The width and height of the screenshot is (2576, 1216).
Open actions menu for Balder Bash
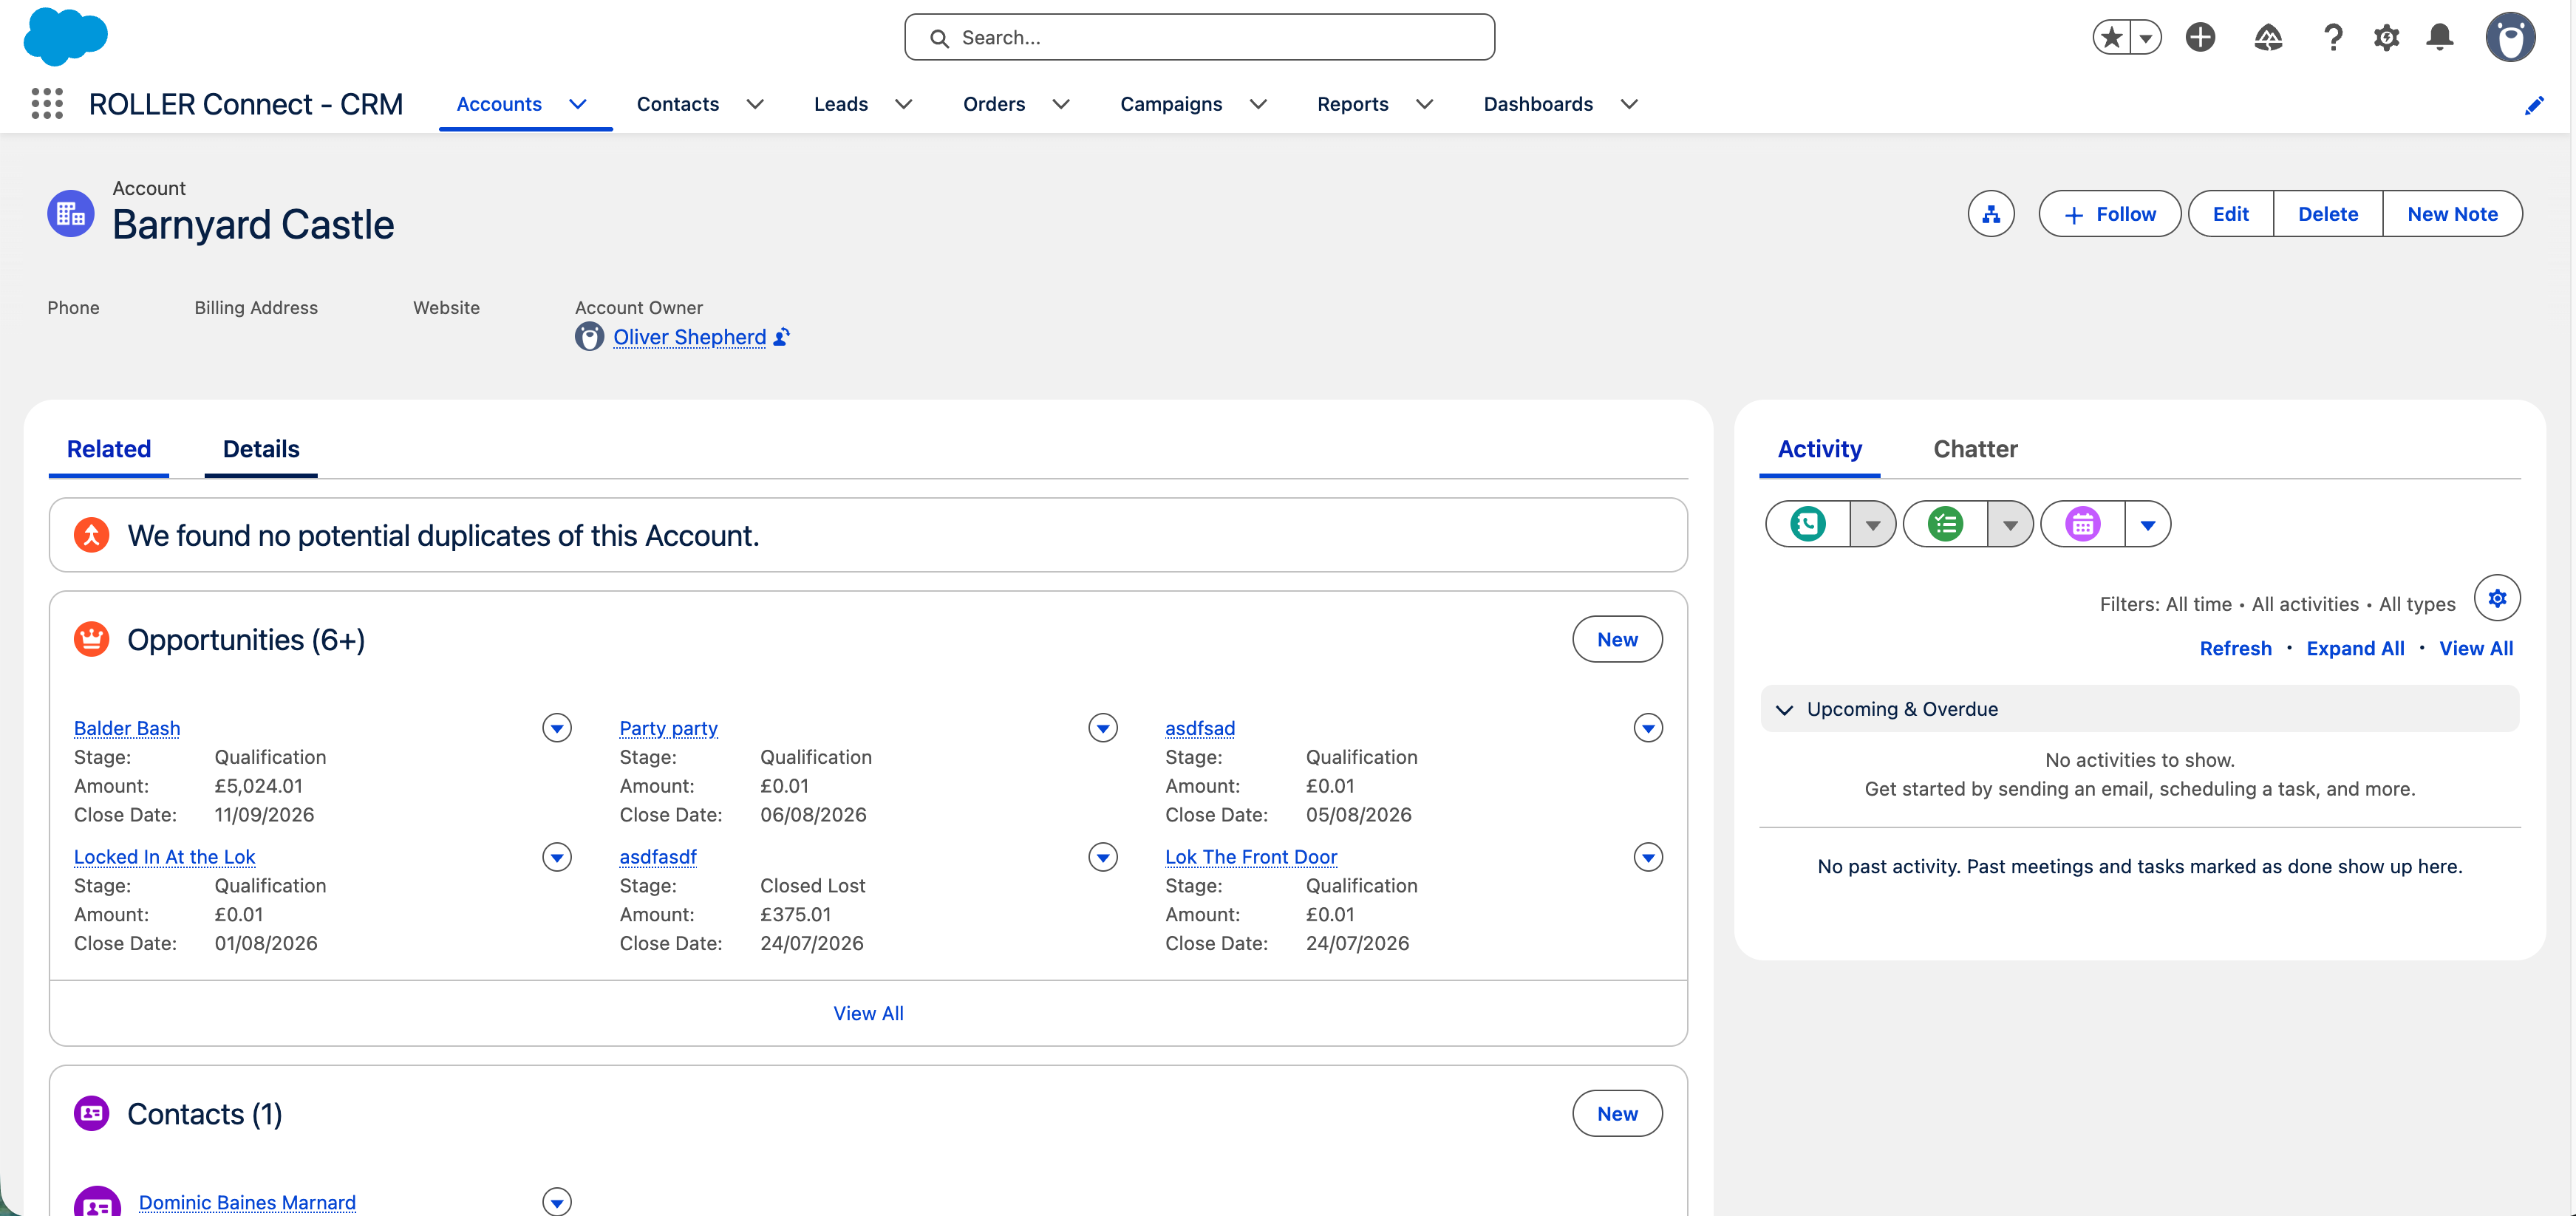[557, 727]
